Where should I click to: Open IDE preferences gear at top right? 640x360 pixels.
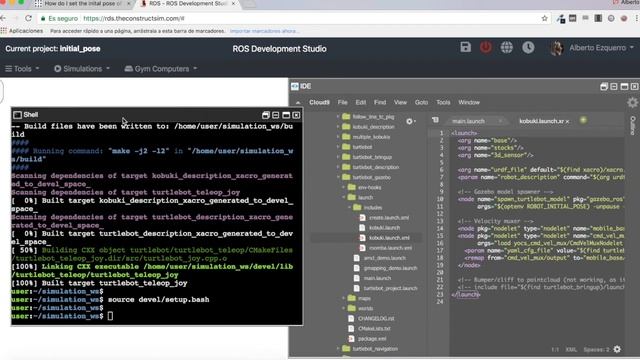[x=632, y=102]
